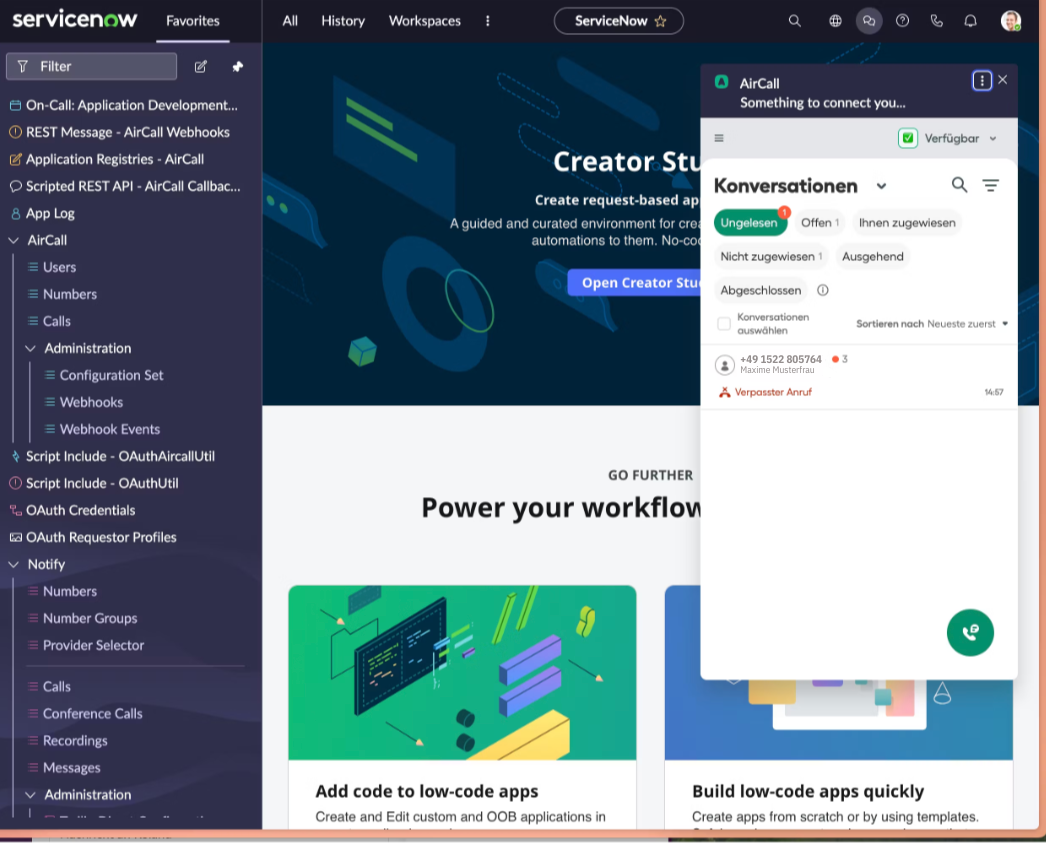Open REST Message - AirCall Webhooks favorite

tap(127, 132)
